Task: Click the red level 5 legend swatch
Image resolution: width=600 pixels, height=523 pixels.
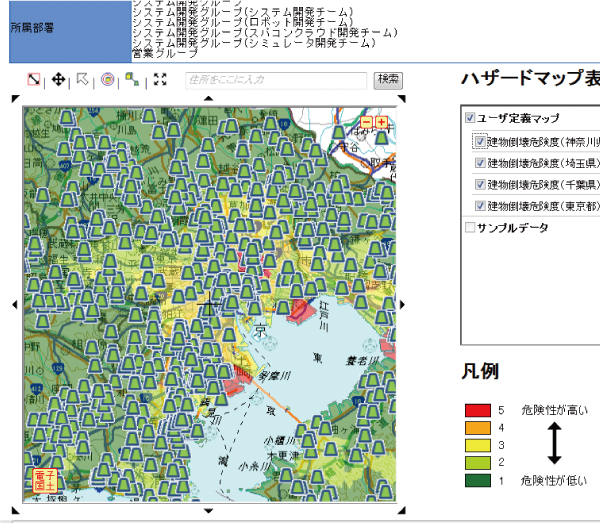Action: click(478, 410)
